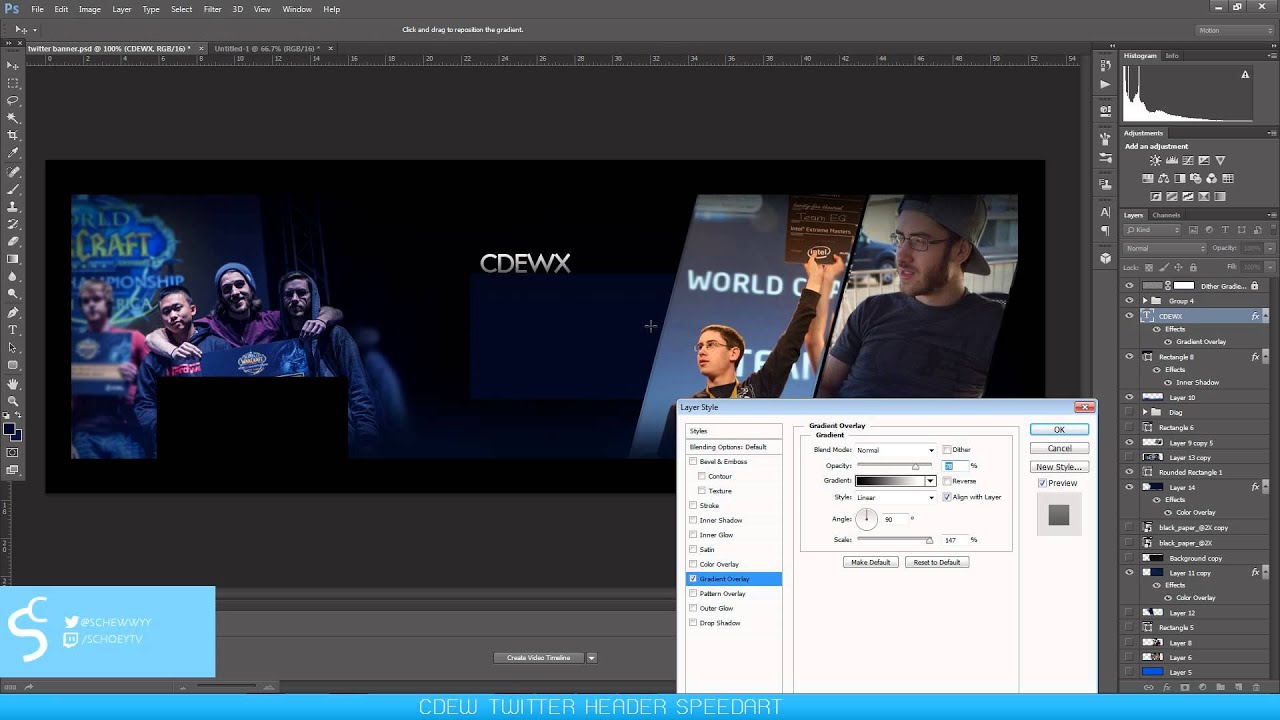The width and height of the screenshot is (1280, 720).
Task: Select the Move tool
Action: pyautogui.click(x=13, y=65)
